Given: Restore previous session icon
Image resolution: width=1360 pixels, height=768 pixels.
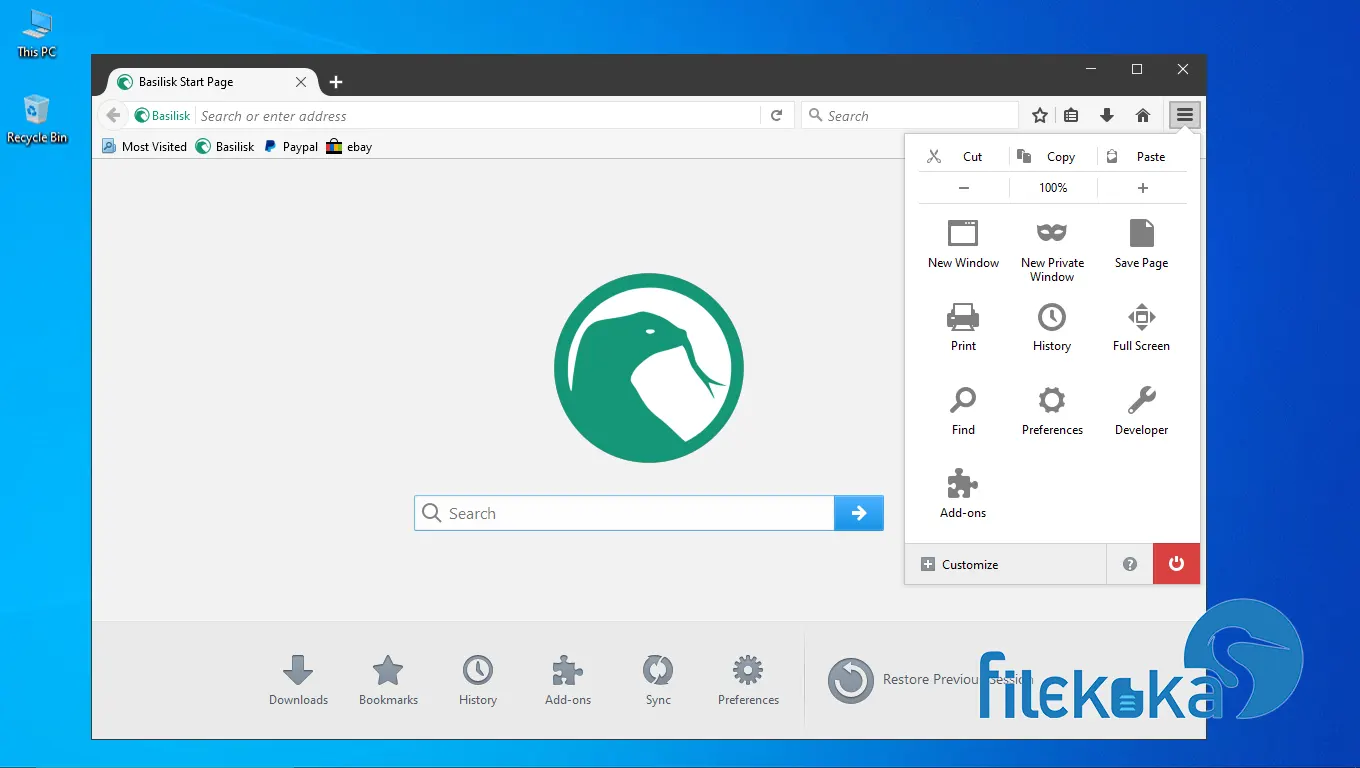Looking at the screenshot, I should tap(851, 680).
